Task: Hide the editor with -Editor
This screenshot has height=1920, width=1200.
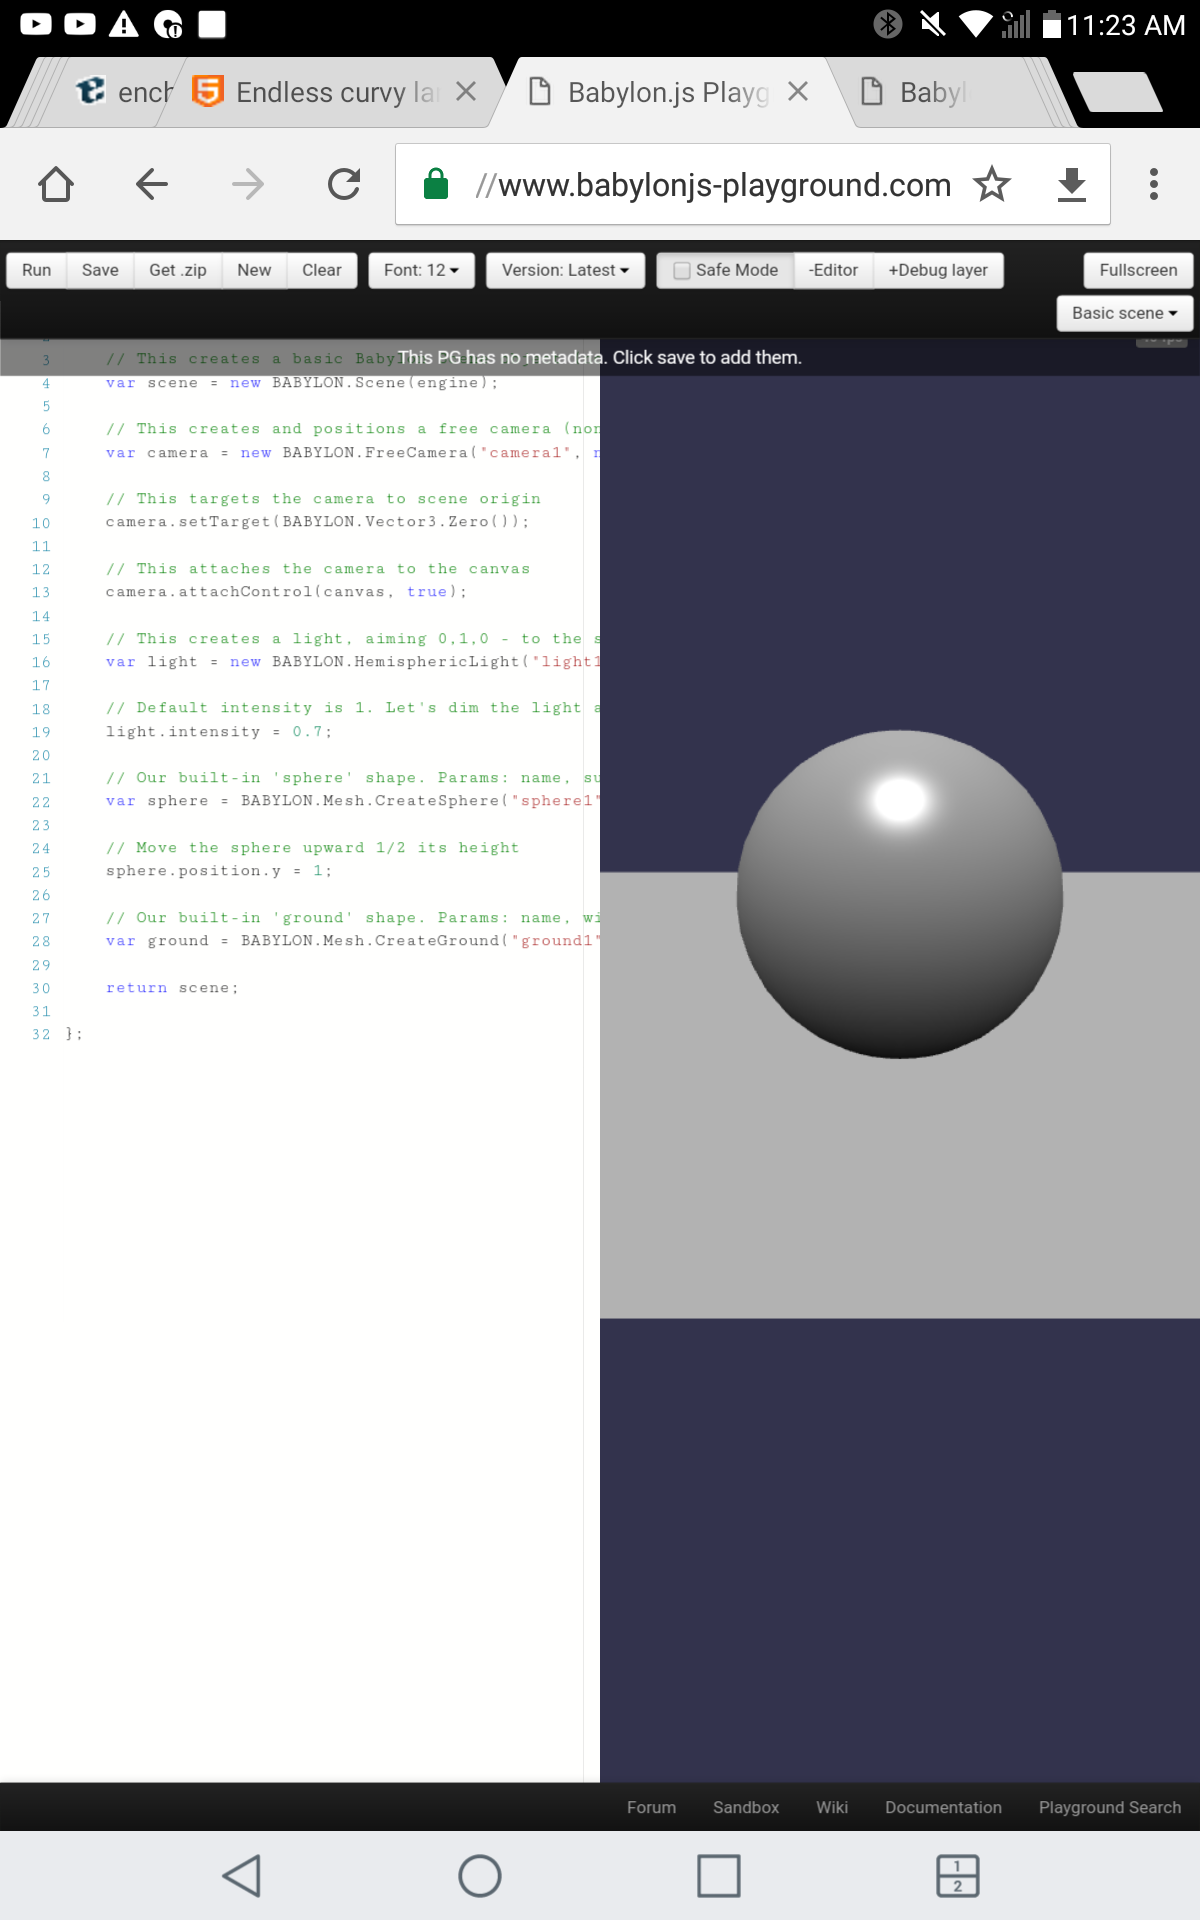Action: pyautogui.click(x=833, y=270)
